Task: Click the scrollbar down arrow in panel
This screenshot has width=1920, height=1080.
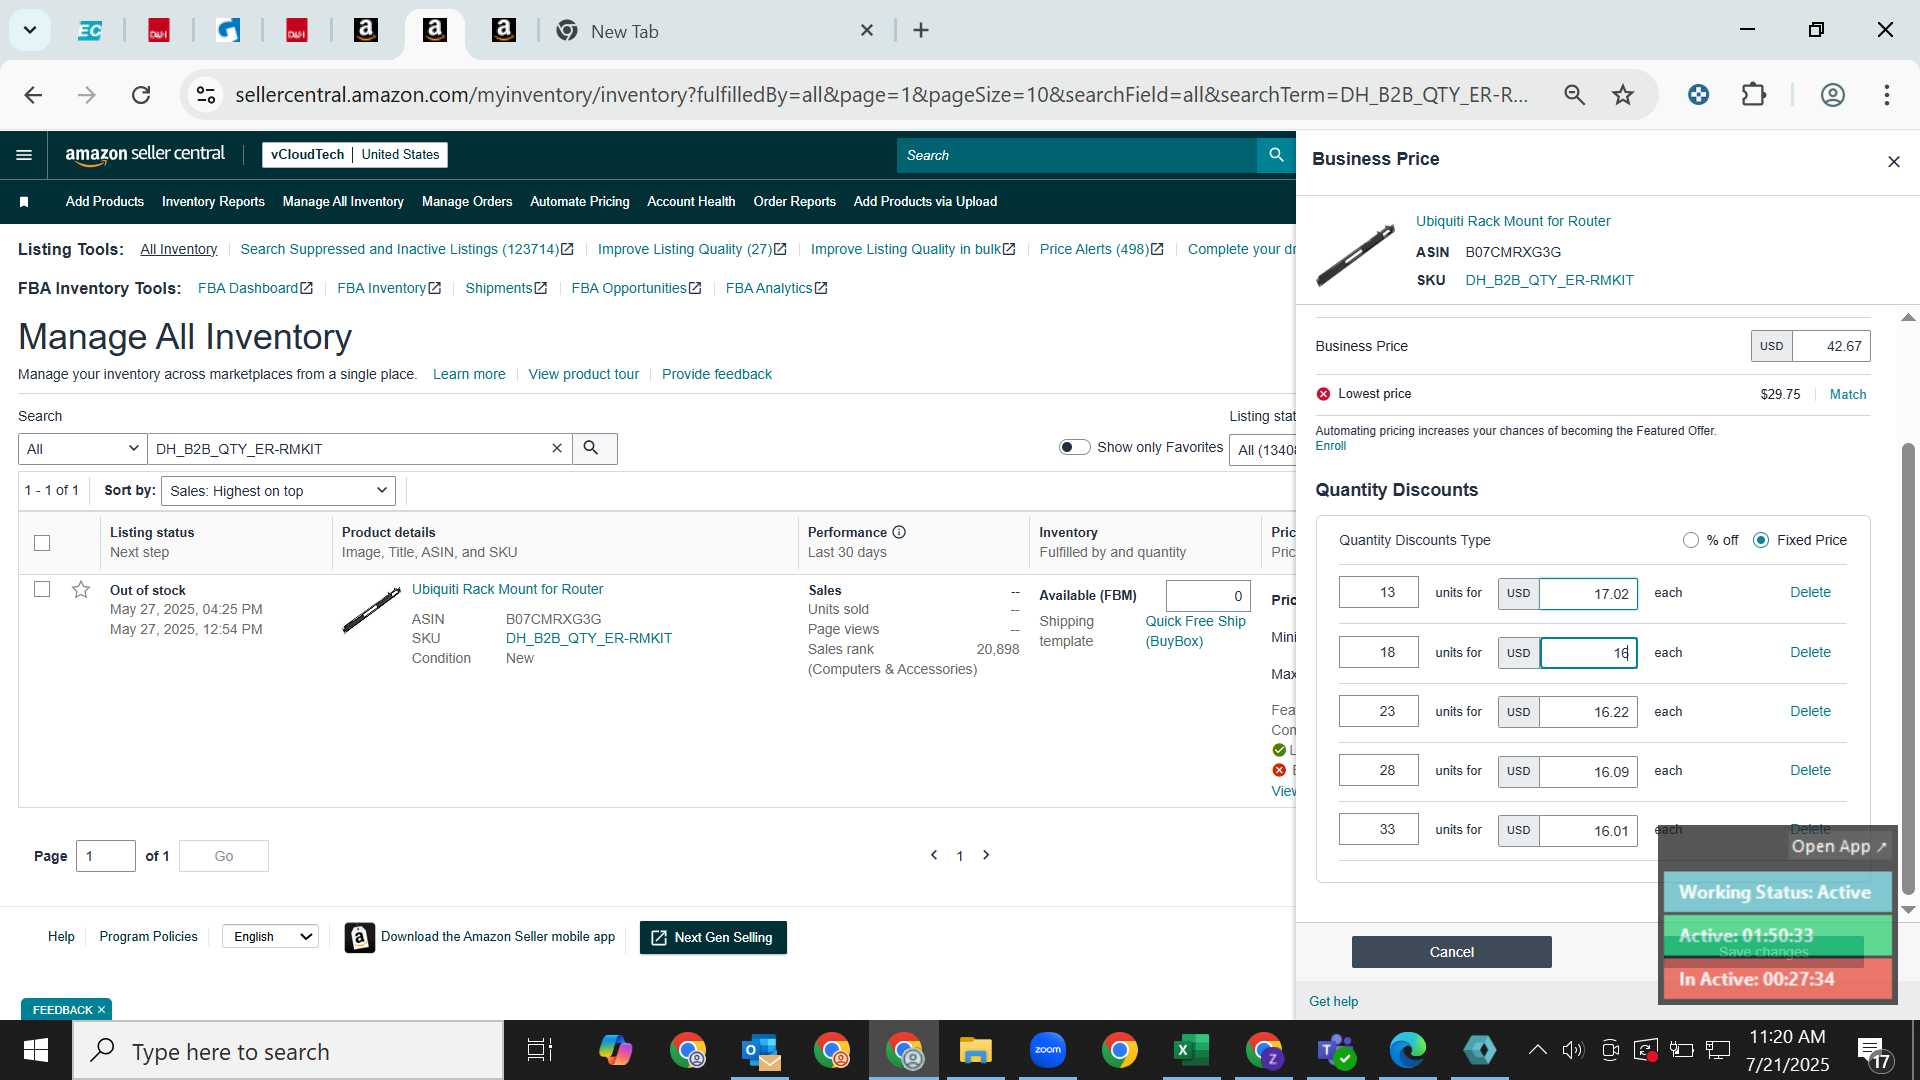Action: click(x=1908, y=910)
